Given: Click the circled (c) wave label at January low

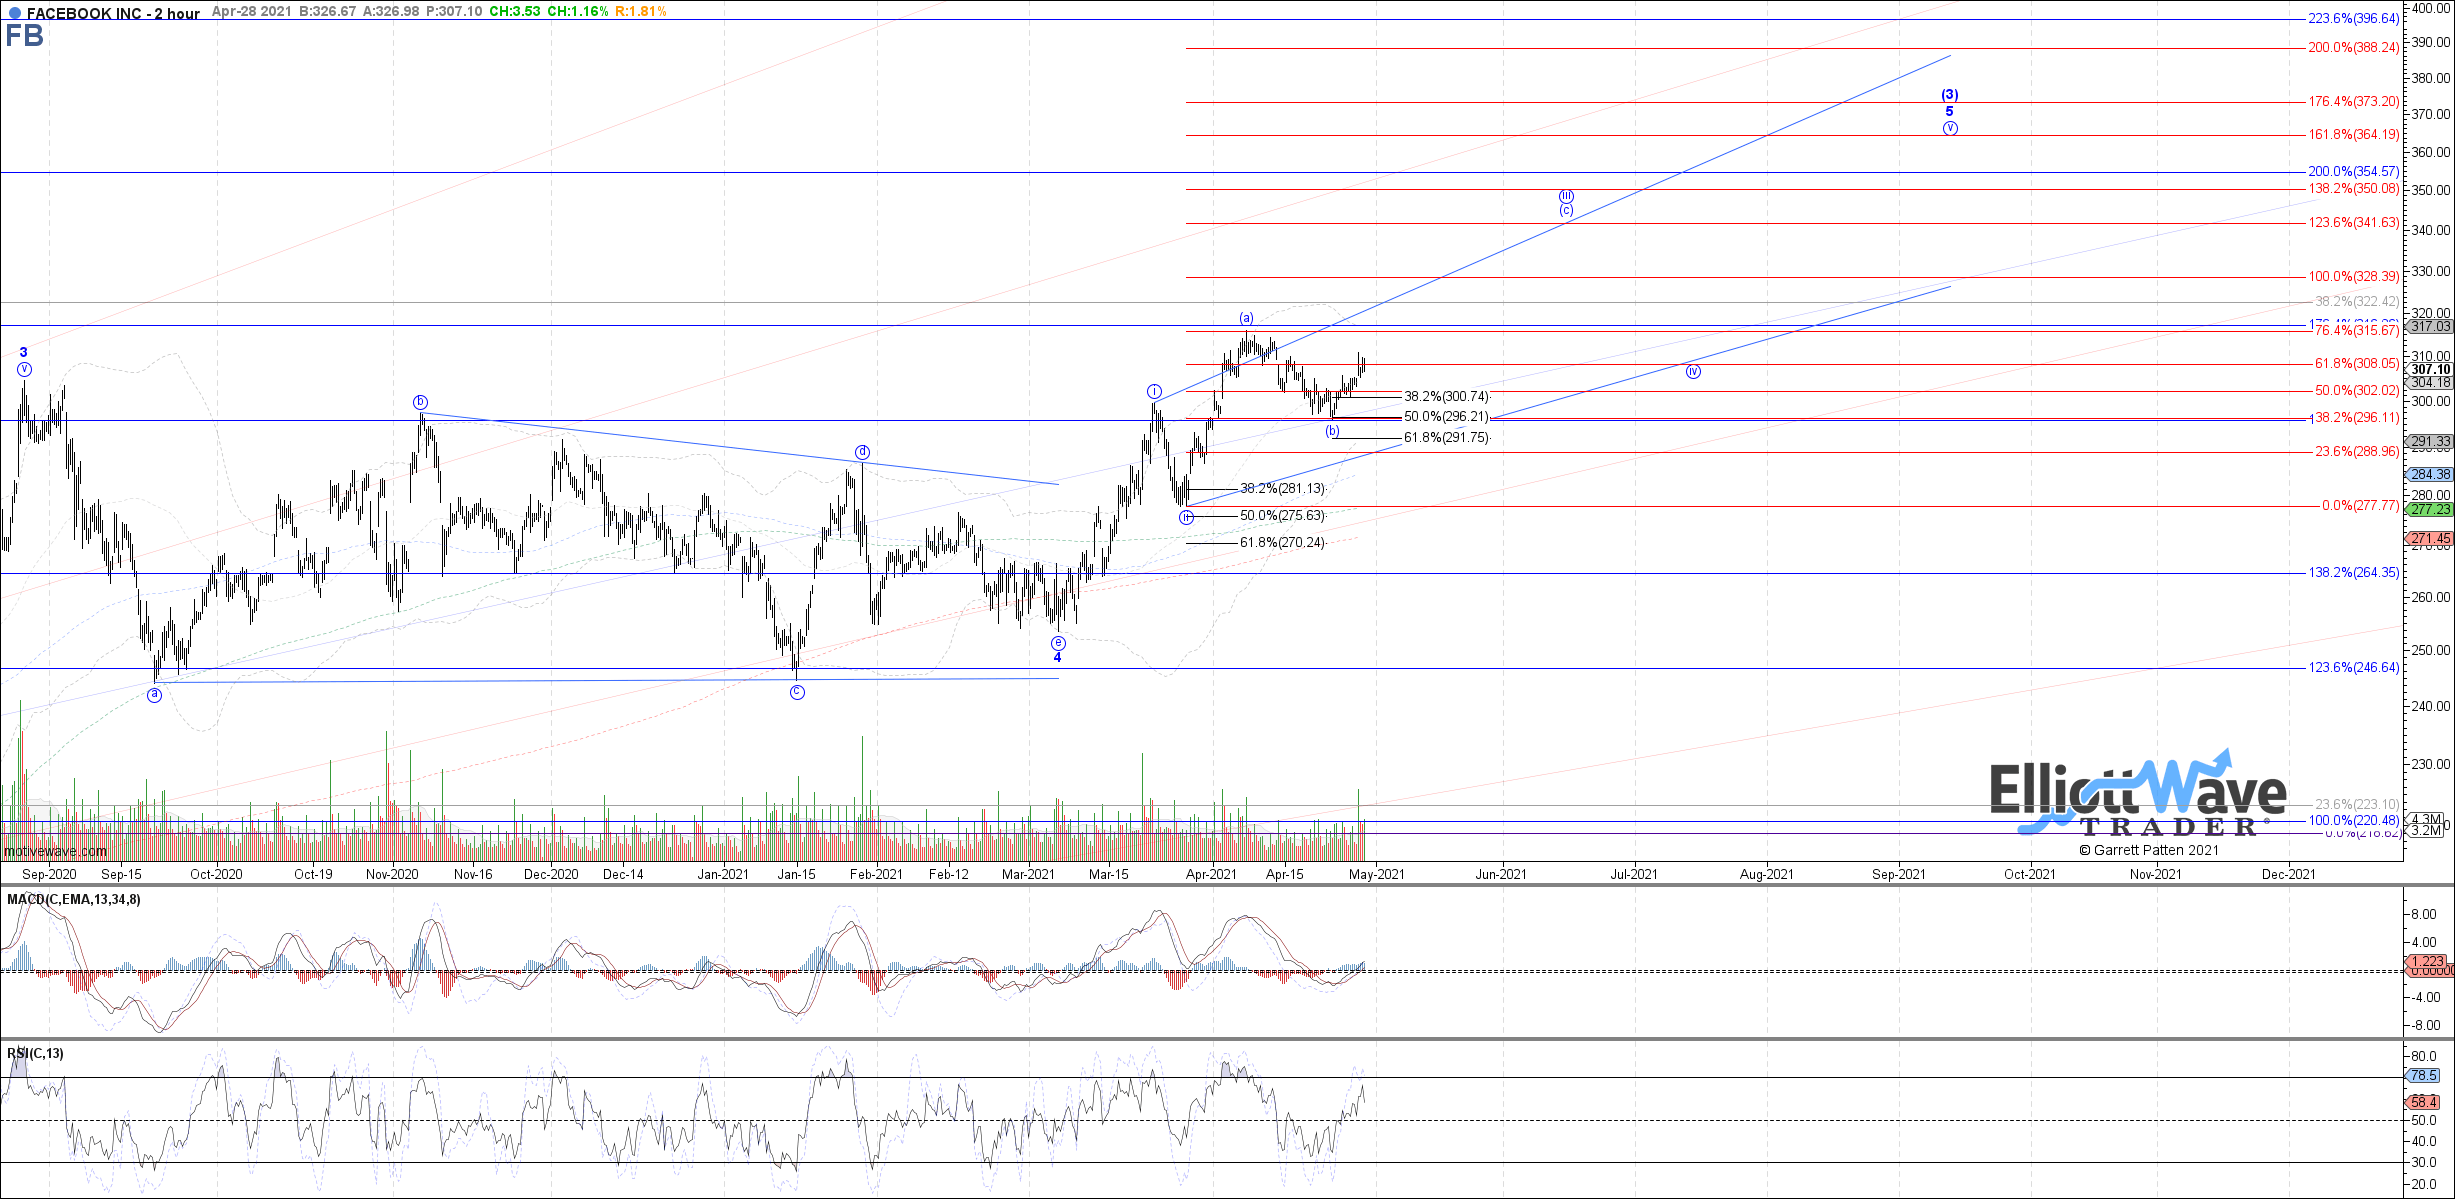Looking at the screenshot, I should (797, 692).
